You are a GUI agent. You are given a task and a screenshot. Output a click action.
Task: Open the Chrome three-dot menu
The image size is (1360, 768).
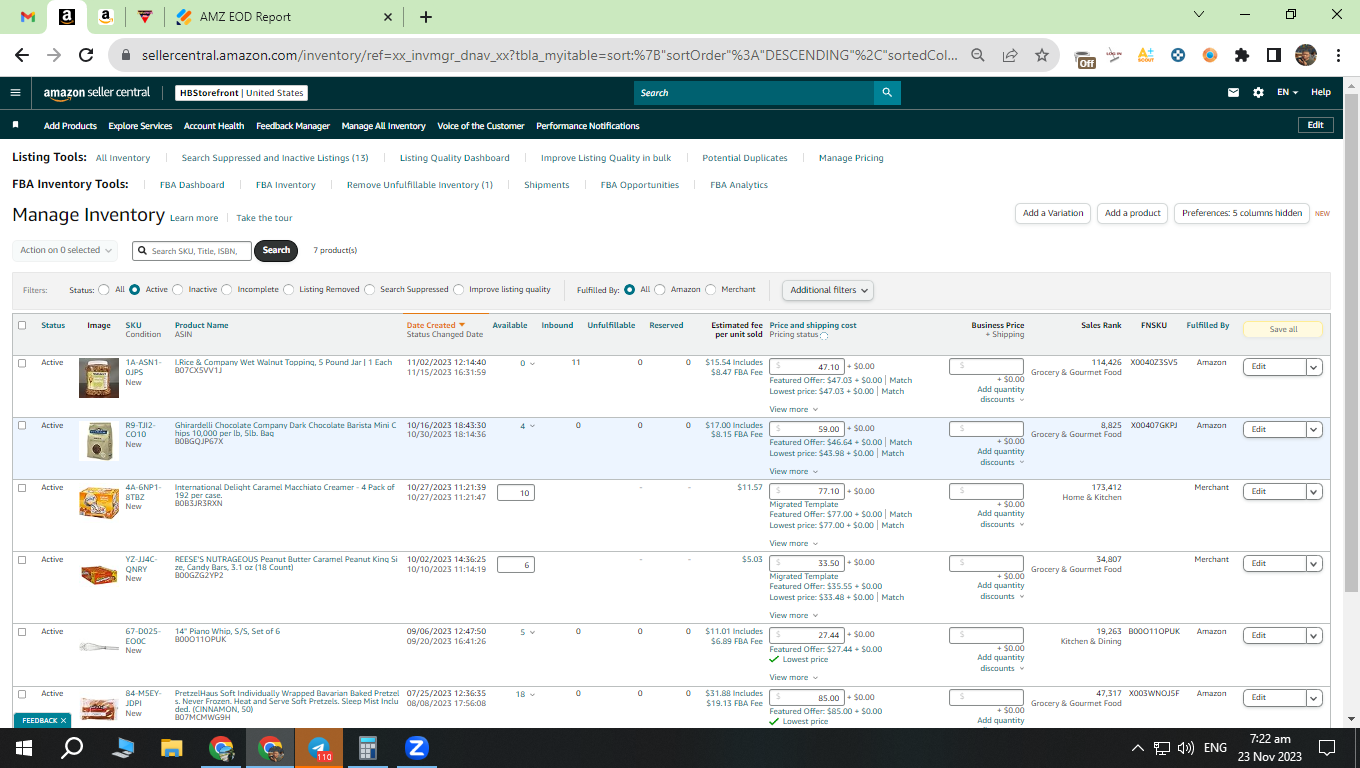point(1338,55)
